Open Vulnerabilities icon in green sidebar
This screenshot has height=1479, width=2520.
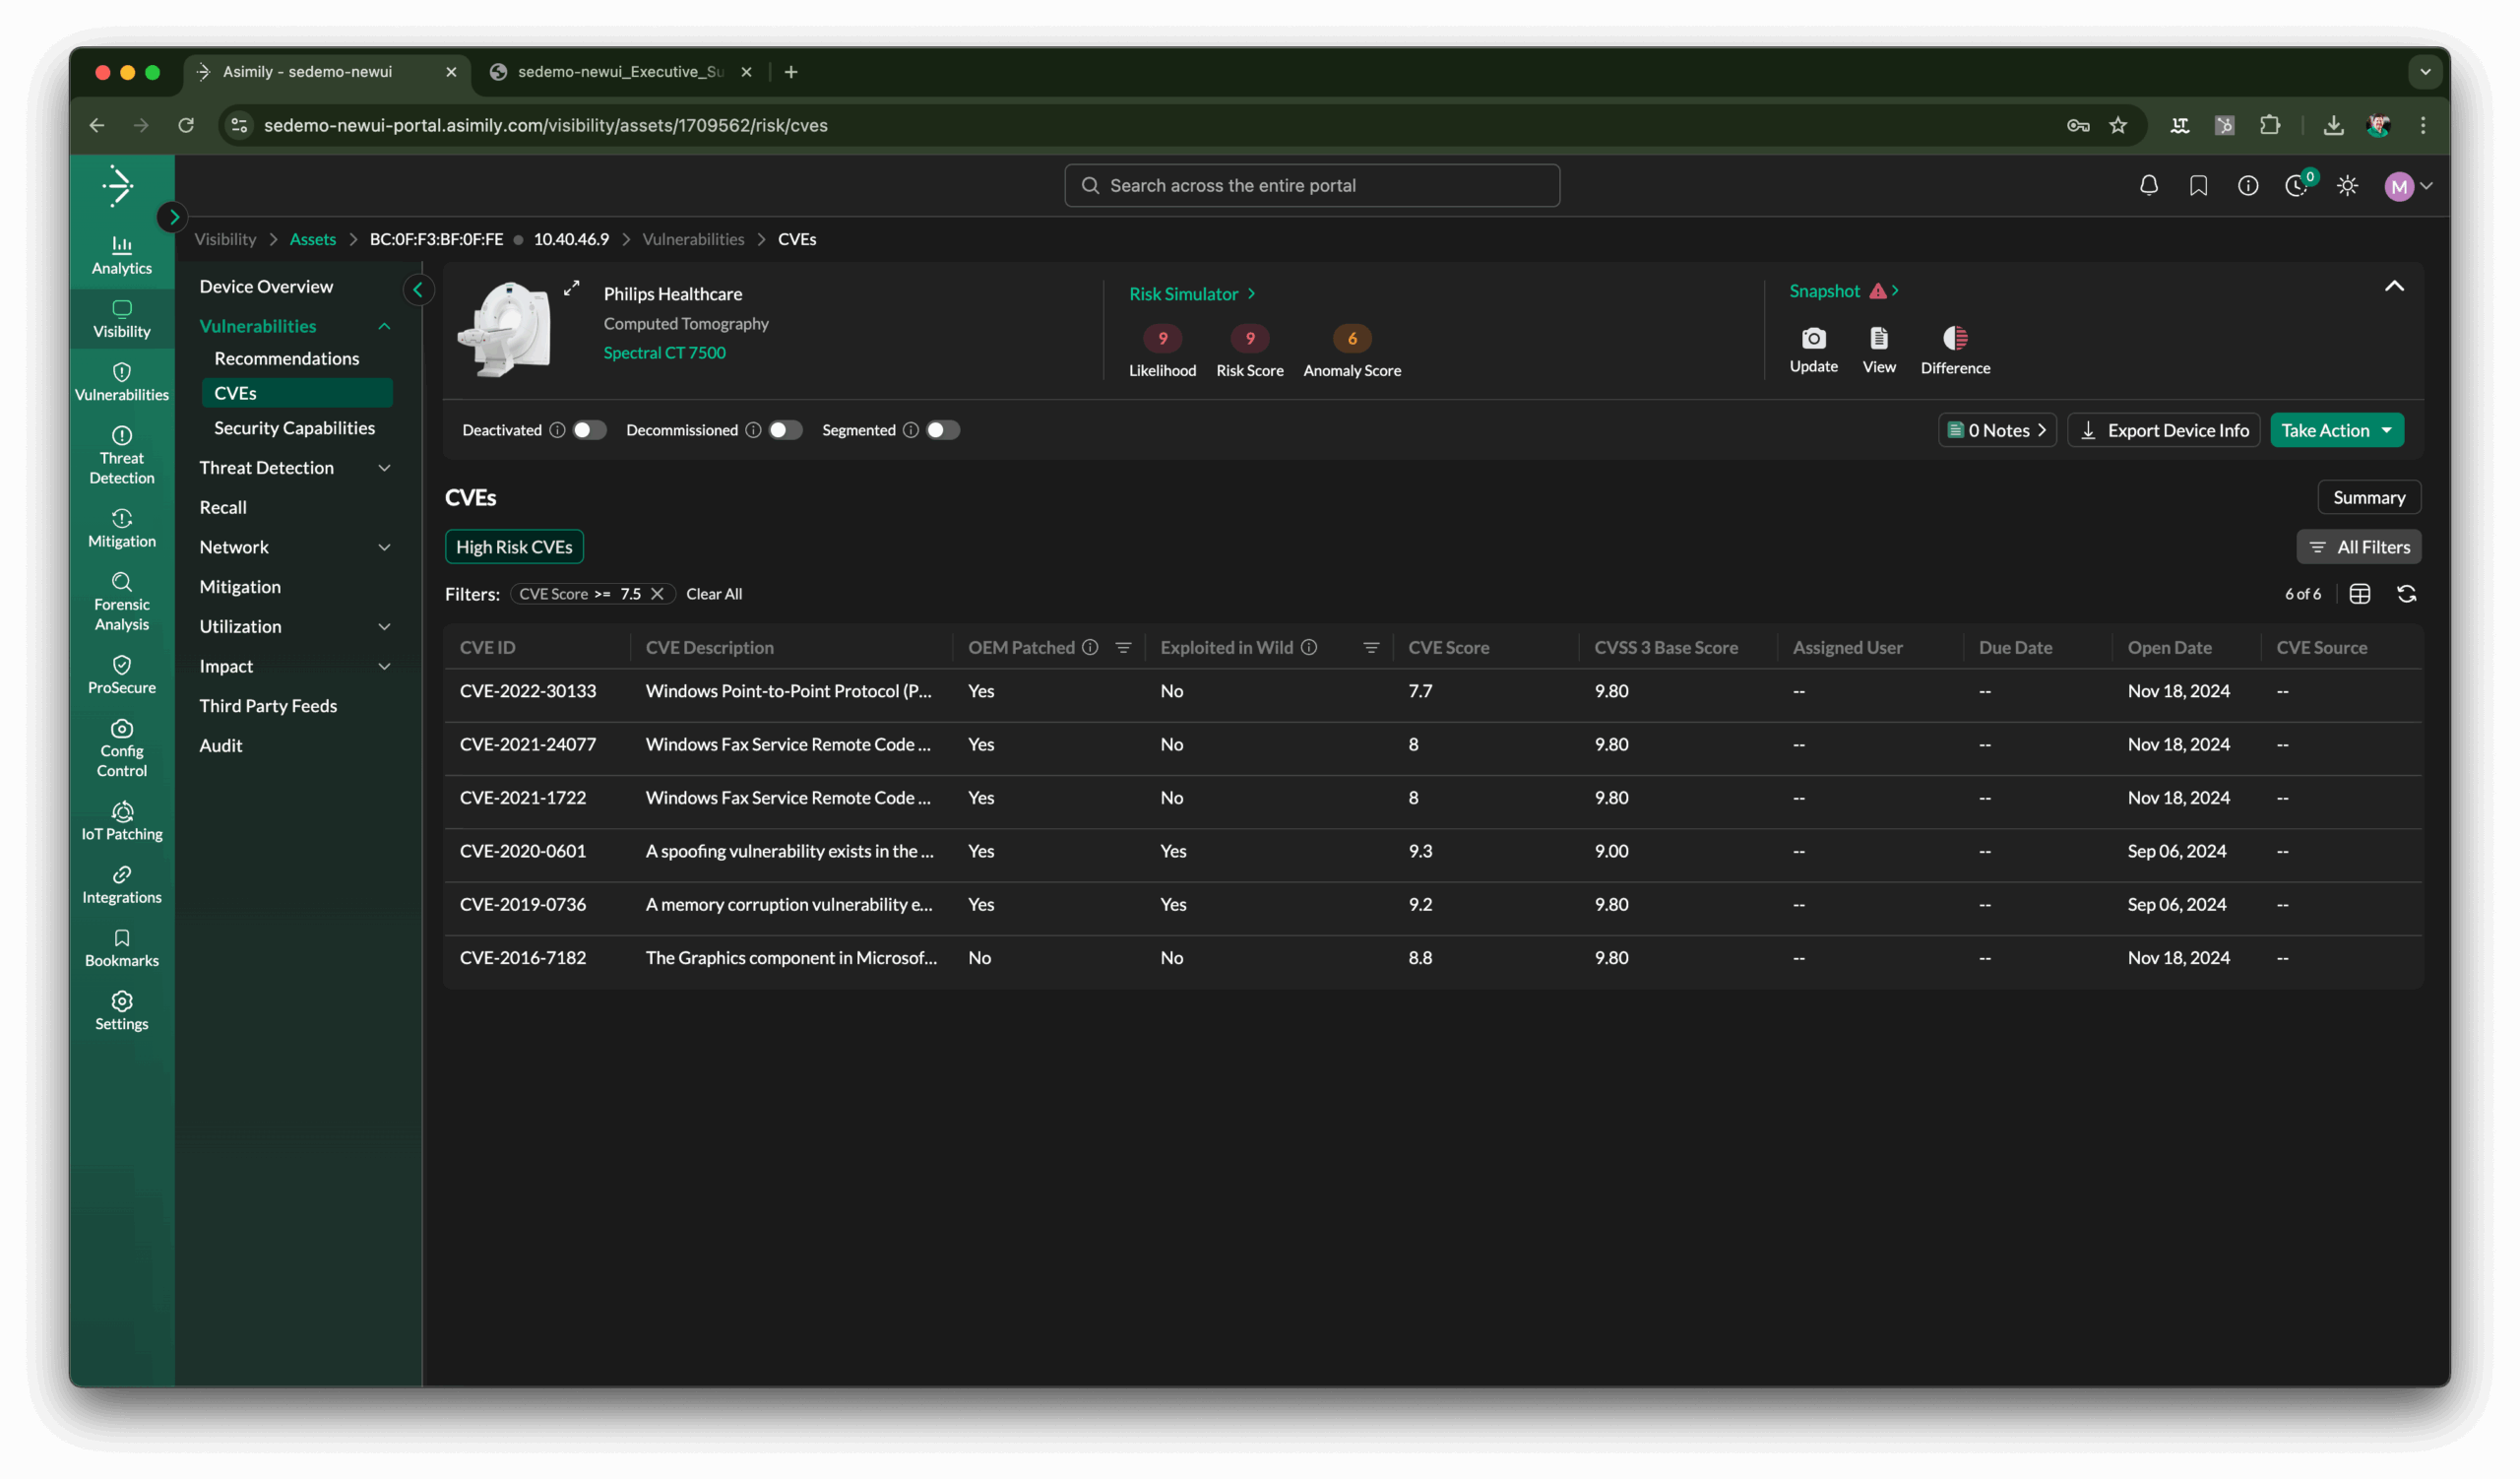point(121,382)
